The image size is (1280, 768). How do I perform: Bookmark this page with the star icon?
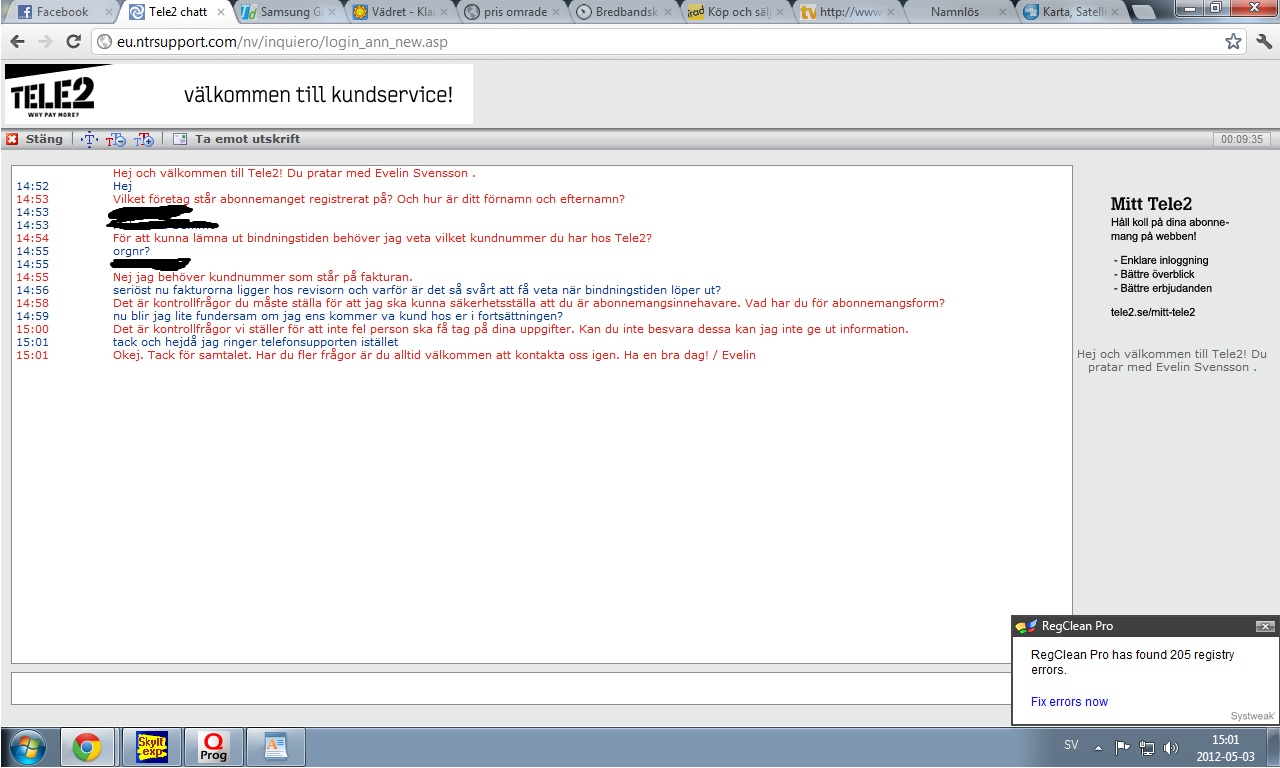pyautogui.click(x=1233, y=42)
